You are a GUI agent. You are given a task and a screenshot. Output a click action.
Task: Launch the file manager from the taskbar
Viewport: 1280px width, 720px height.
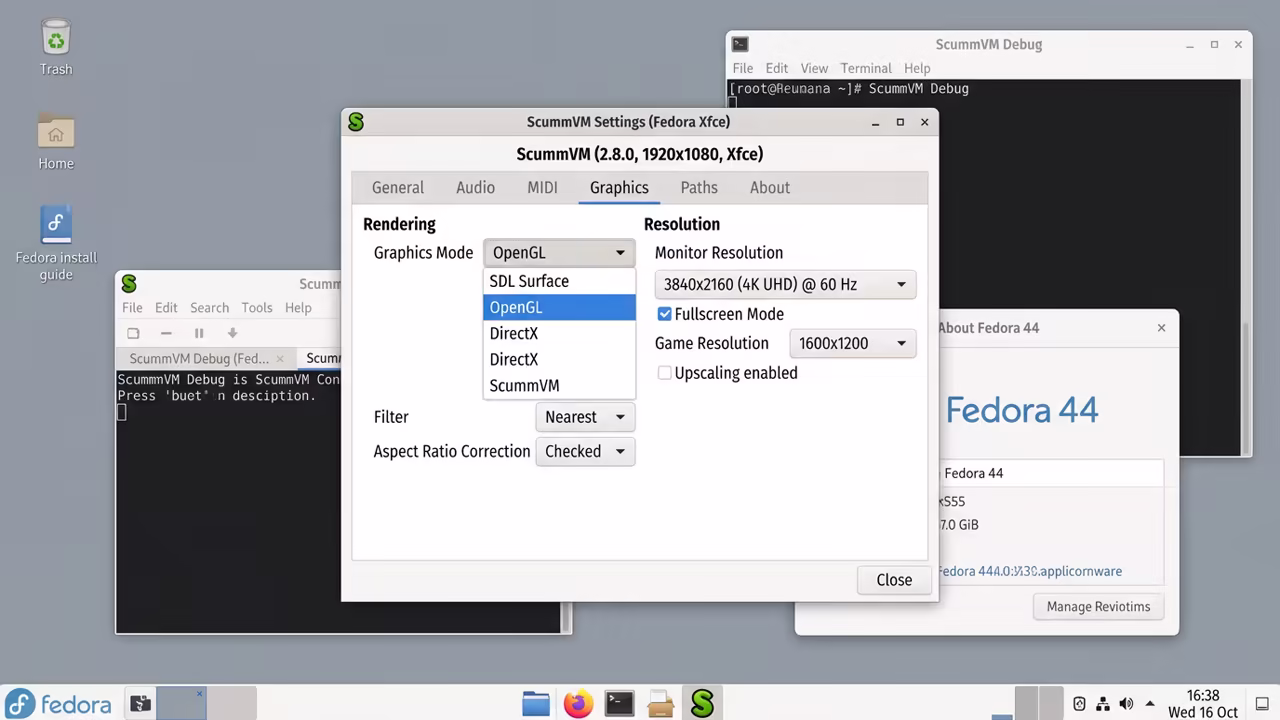click(x=536, y=703)
